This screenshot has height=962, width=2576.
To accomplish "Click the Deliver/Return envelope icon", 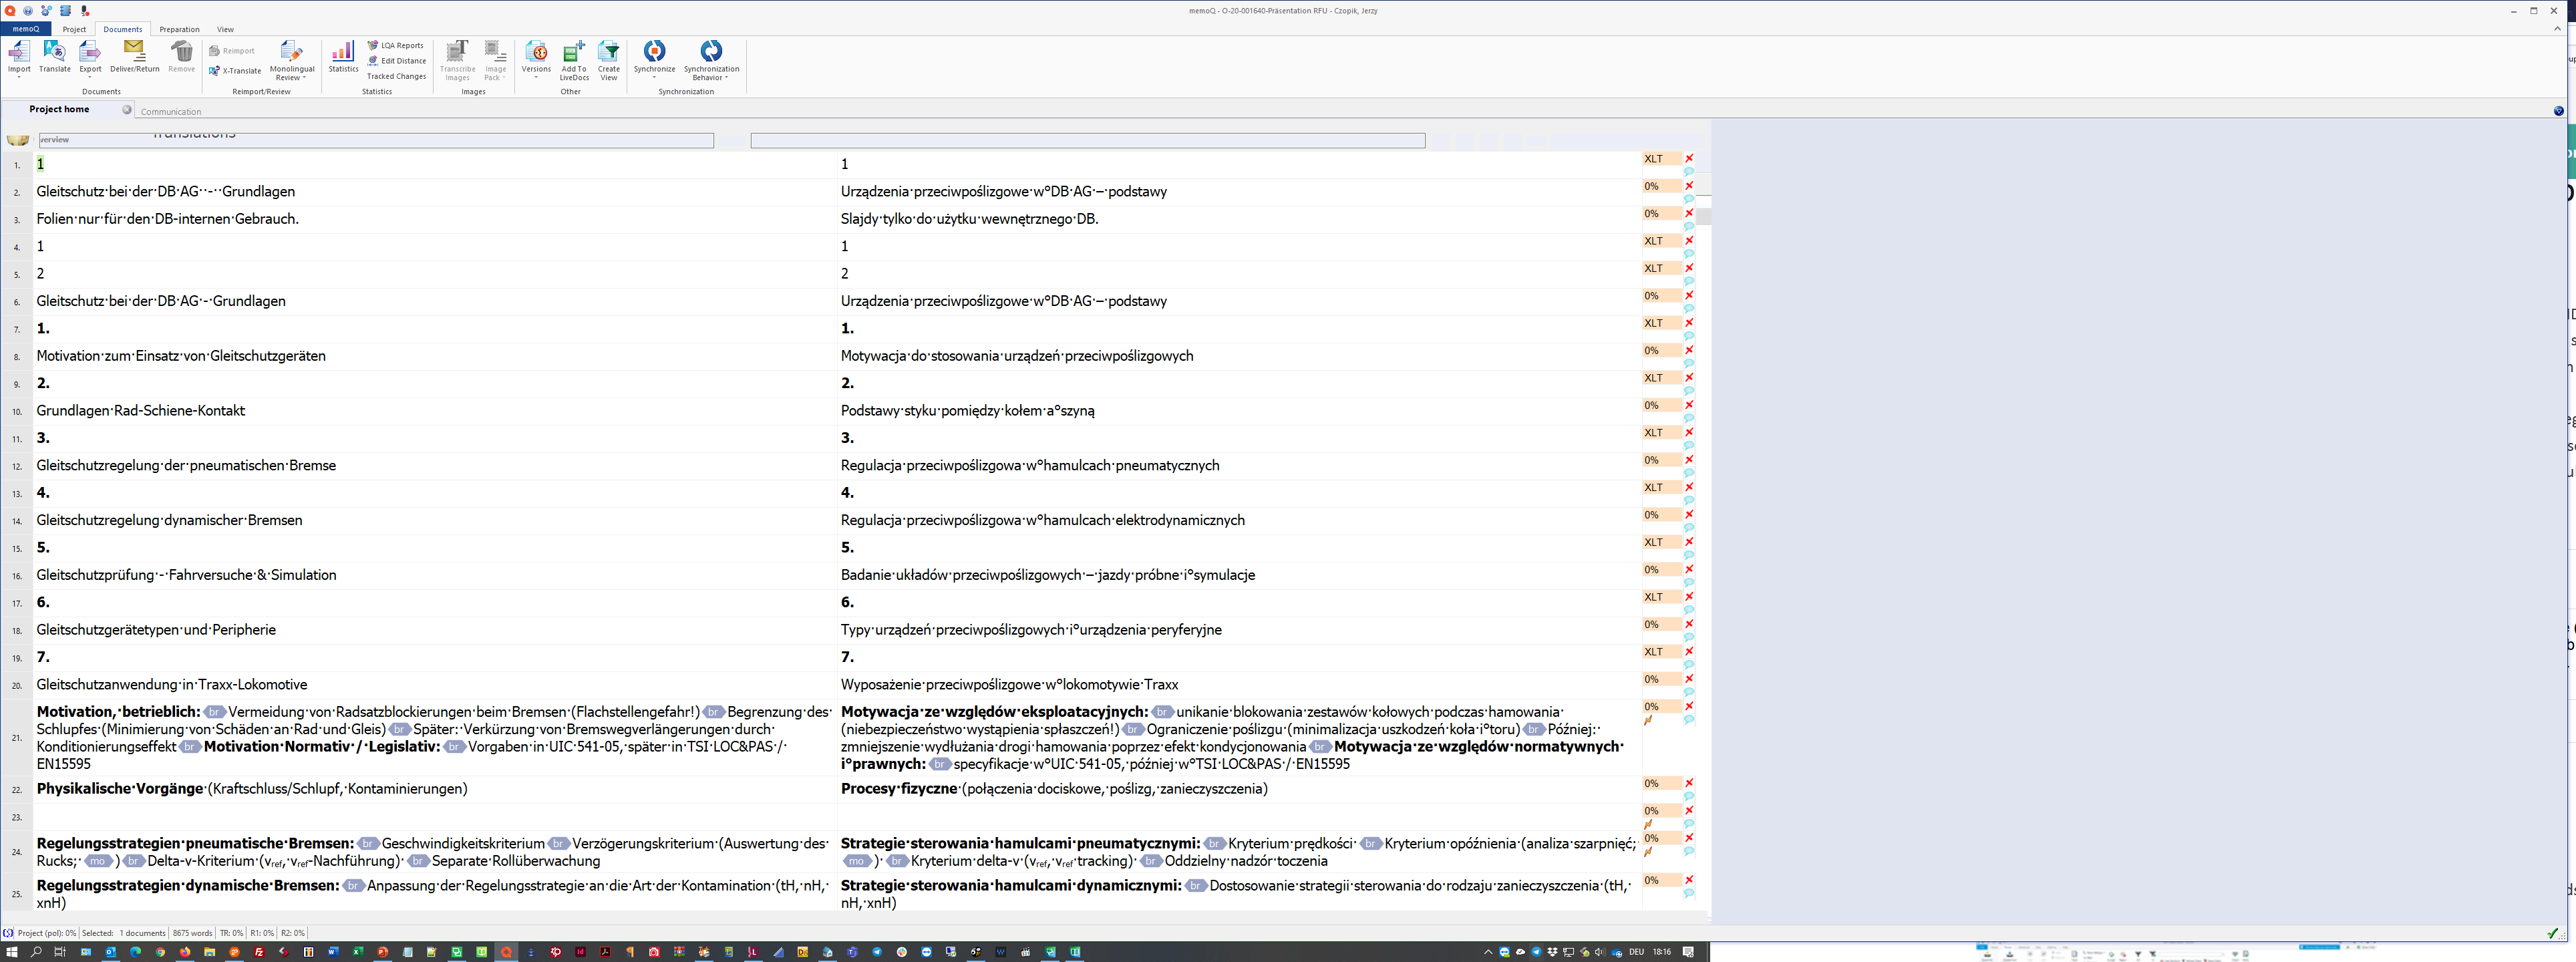I will point(134,50).
